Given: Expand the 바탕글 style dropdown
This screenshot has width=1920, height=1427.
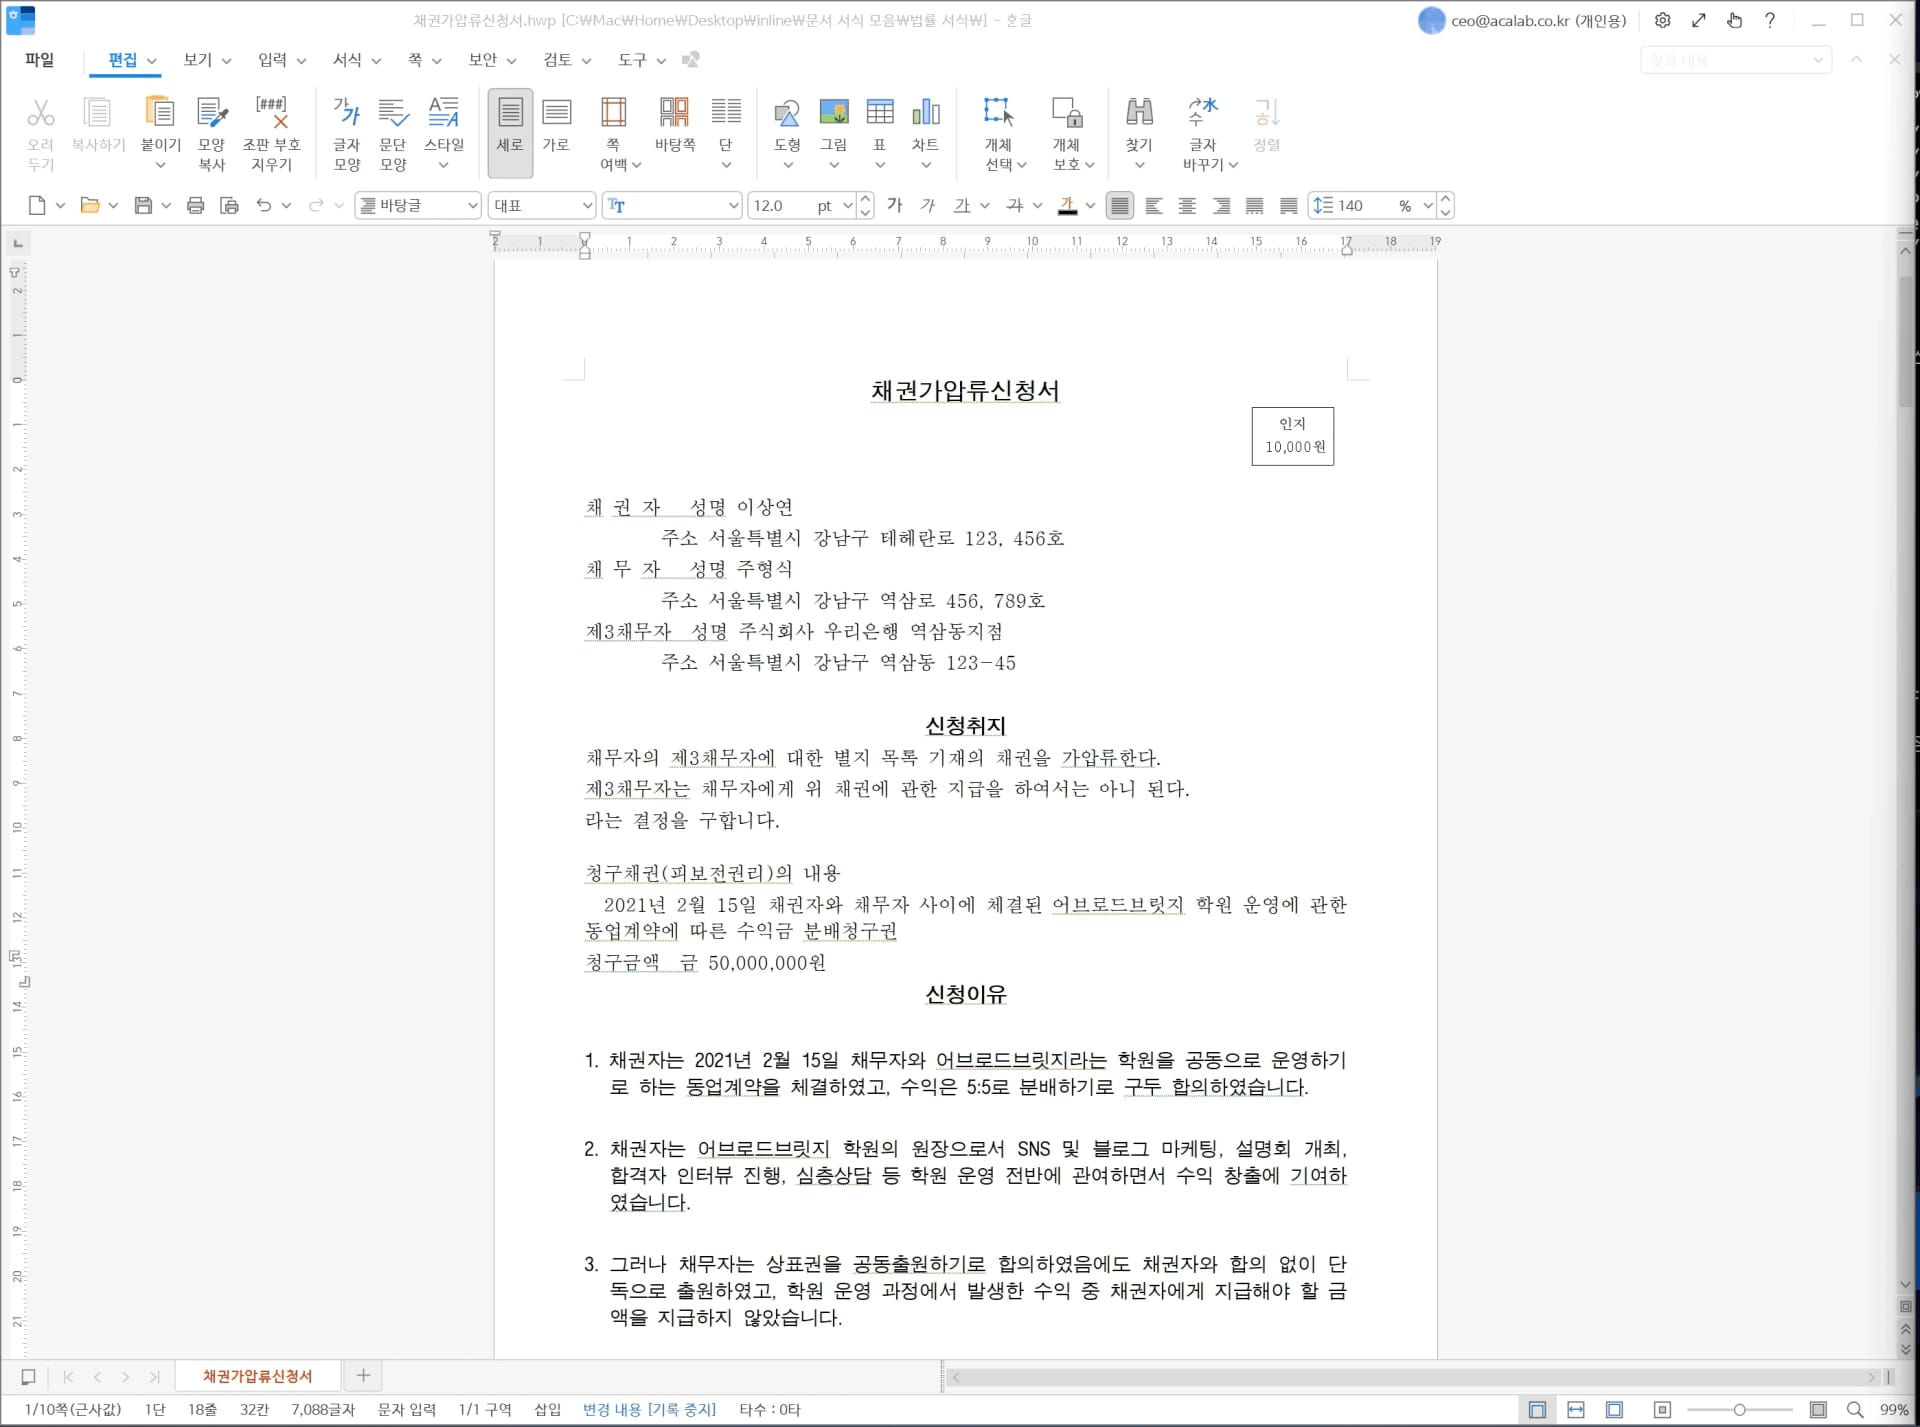Looking at the screenshot, I should pyautogui.click(x=472, y=205).
